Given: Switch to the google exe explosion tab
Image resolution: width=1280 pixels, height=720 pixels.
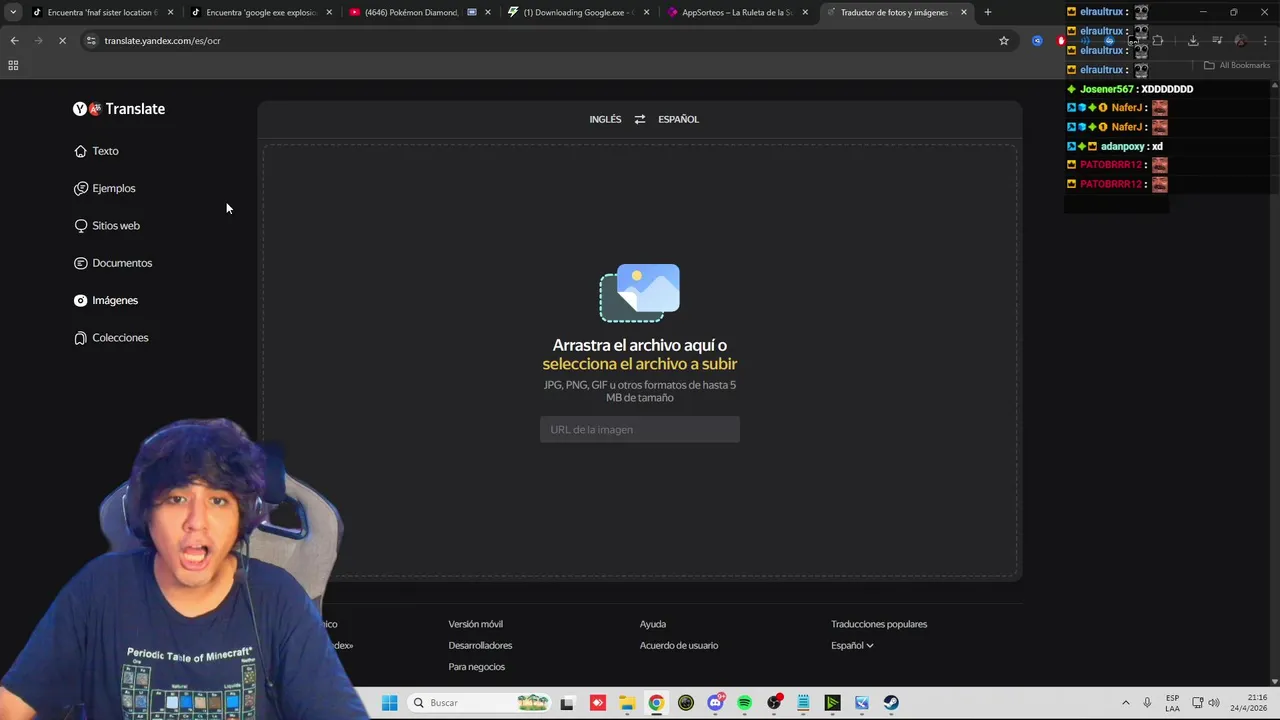Looking at the screenshot, I should [x=261, y=12].
